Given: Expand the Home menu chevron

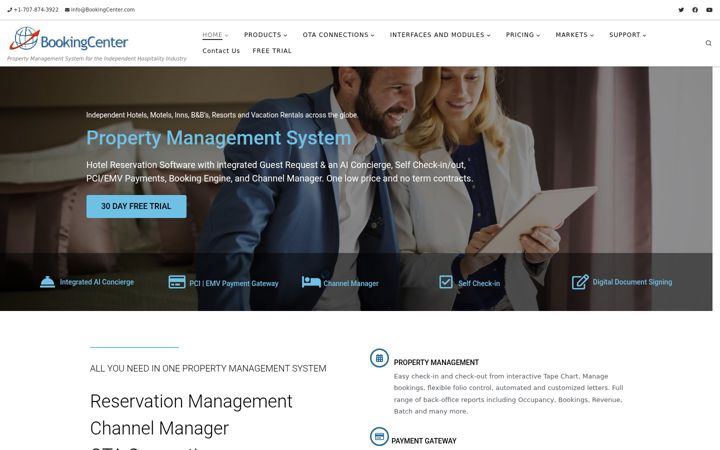Looking at the screenshot, I should [x=226, y=35].
